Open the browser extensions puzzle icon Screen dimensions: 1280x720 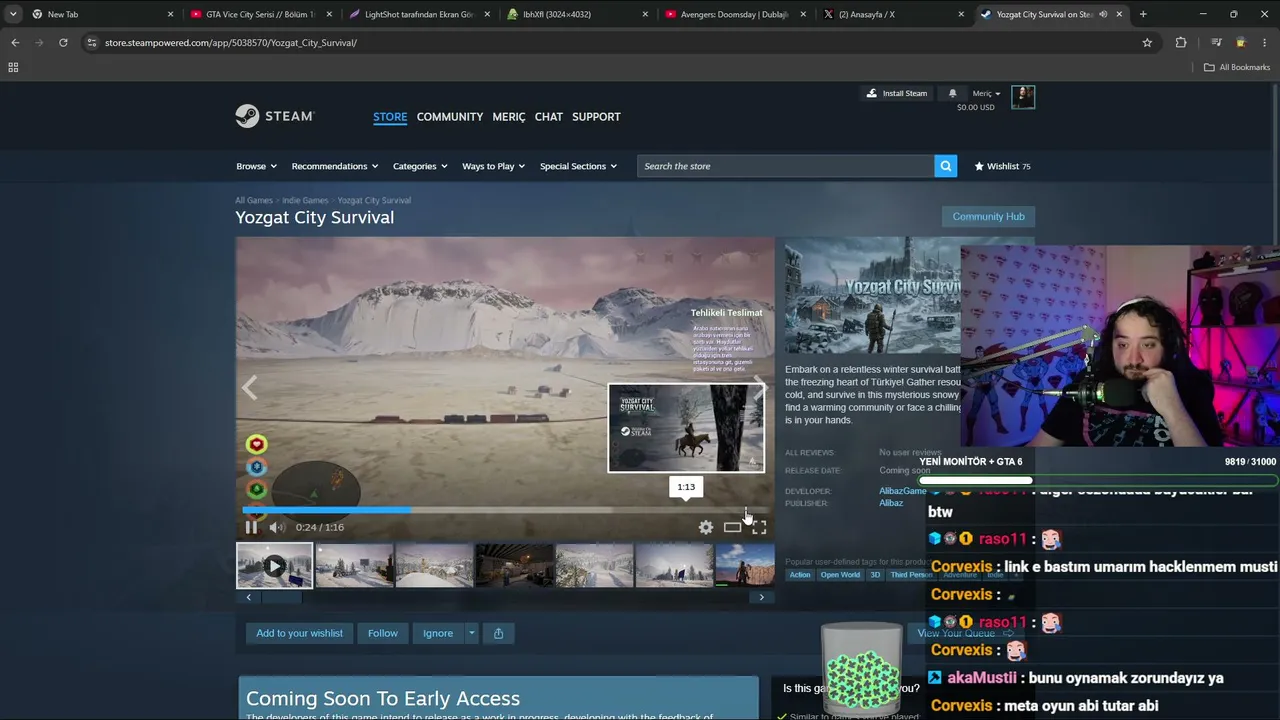(1181, 43)
